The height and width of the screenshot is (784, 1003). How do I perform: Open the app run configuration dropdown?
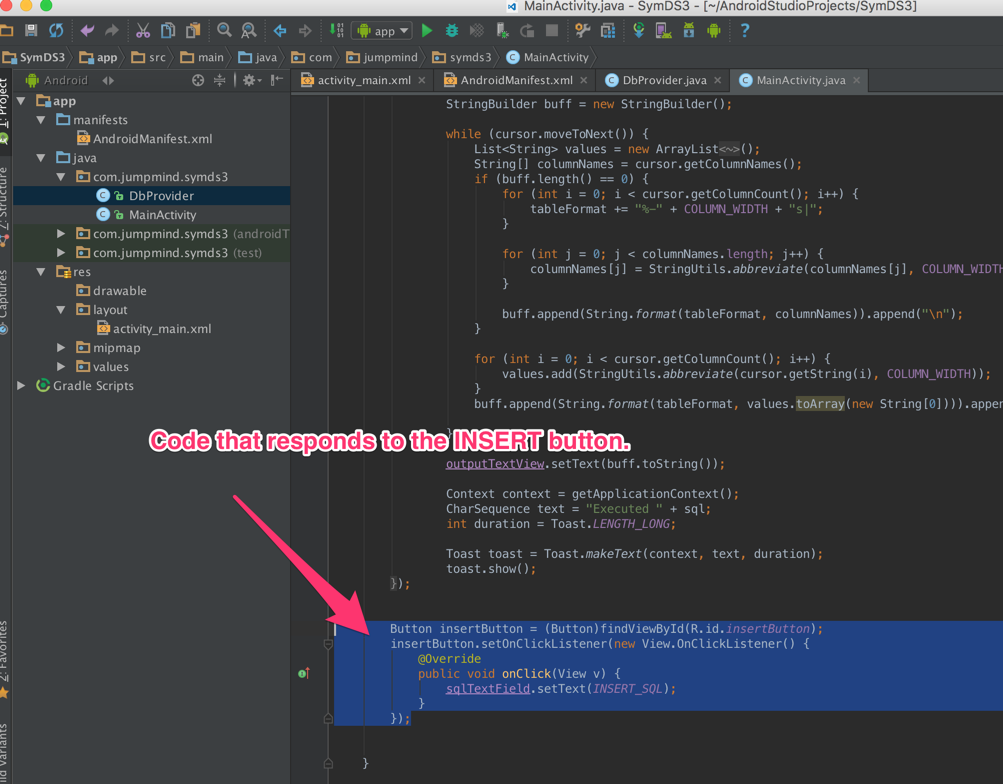click(x=383, y=31)
